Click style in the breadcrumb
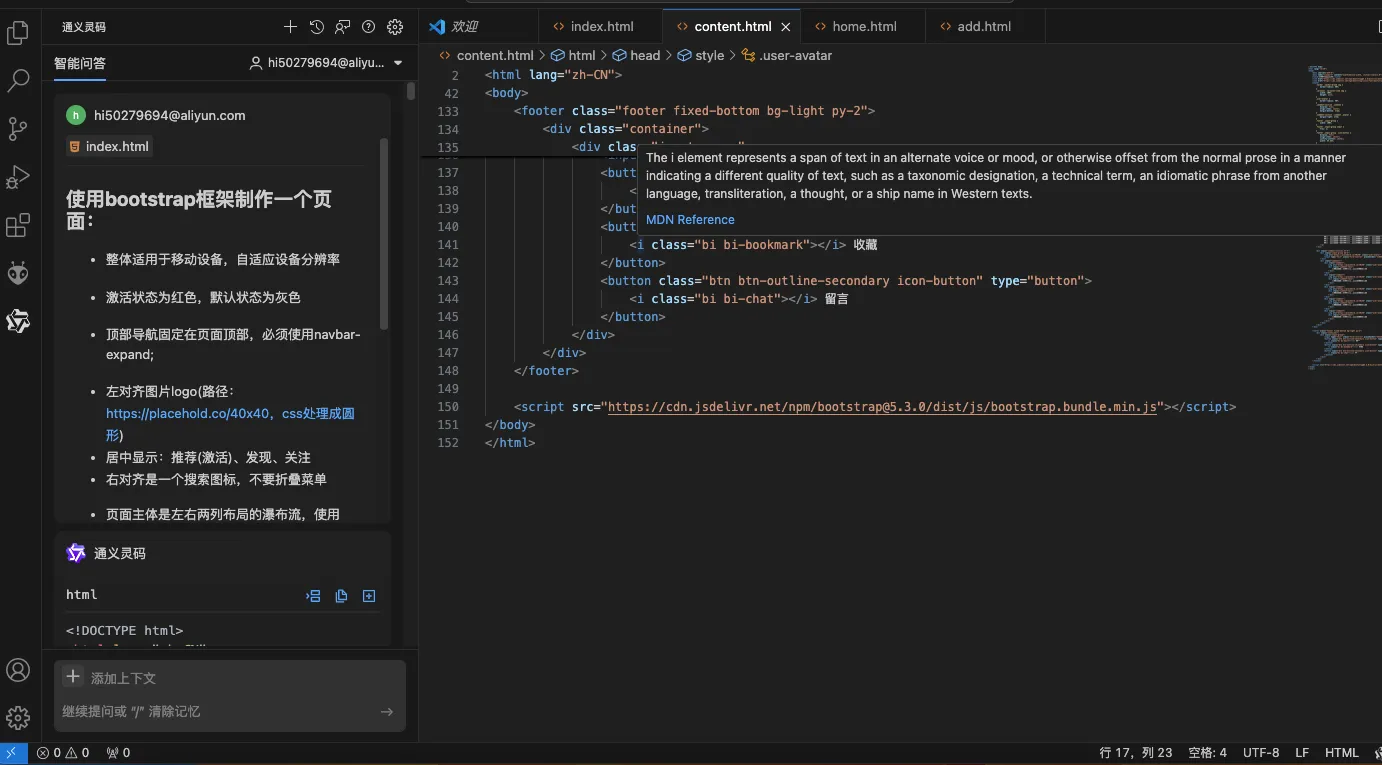 [x=709, y=55]
